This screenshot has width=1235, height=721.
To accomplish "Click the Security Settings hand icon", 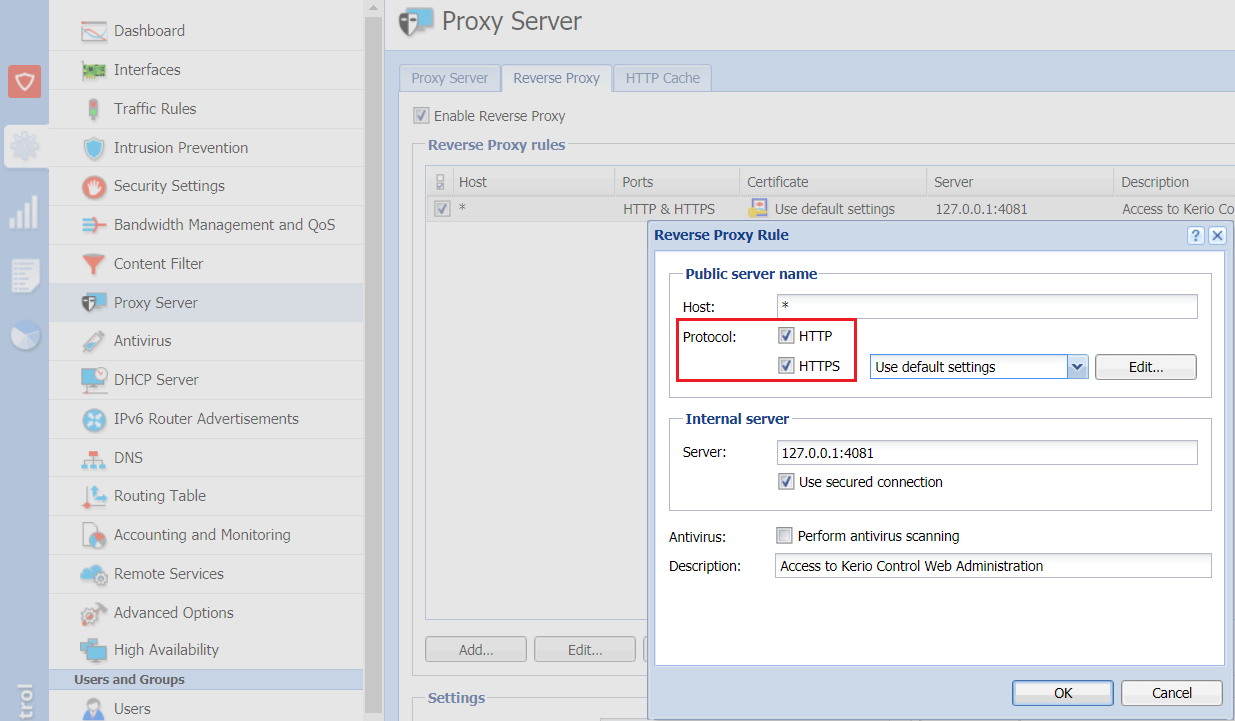I will coord(94,186).
